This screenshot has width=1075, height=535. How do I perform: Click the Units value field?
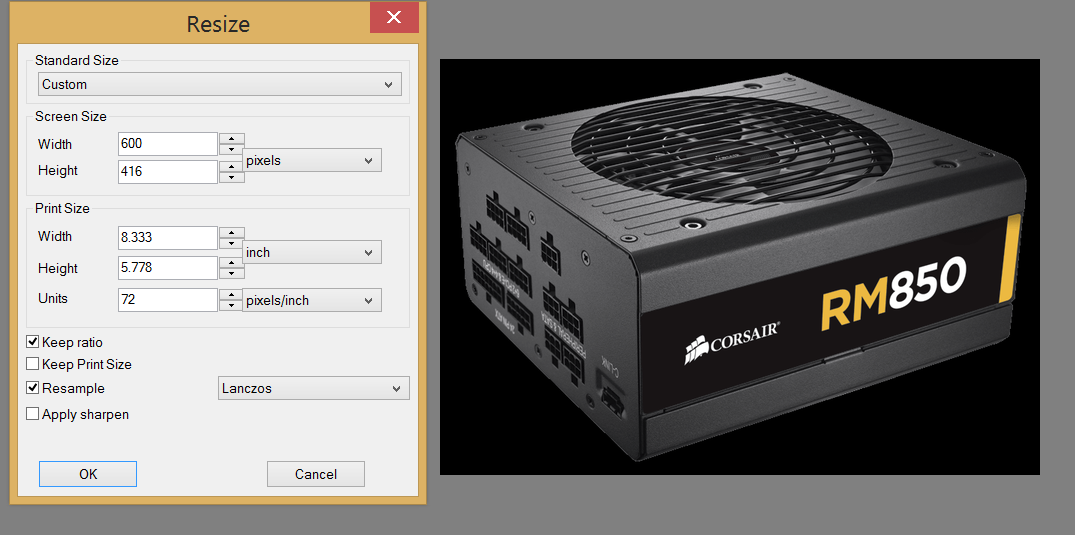click(x=168, y=300)
